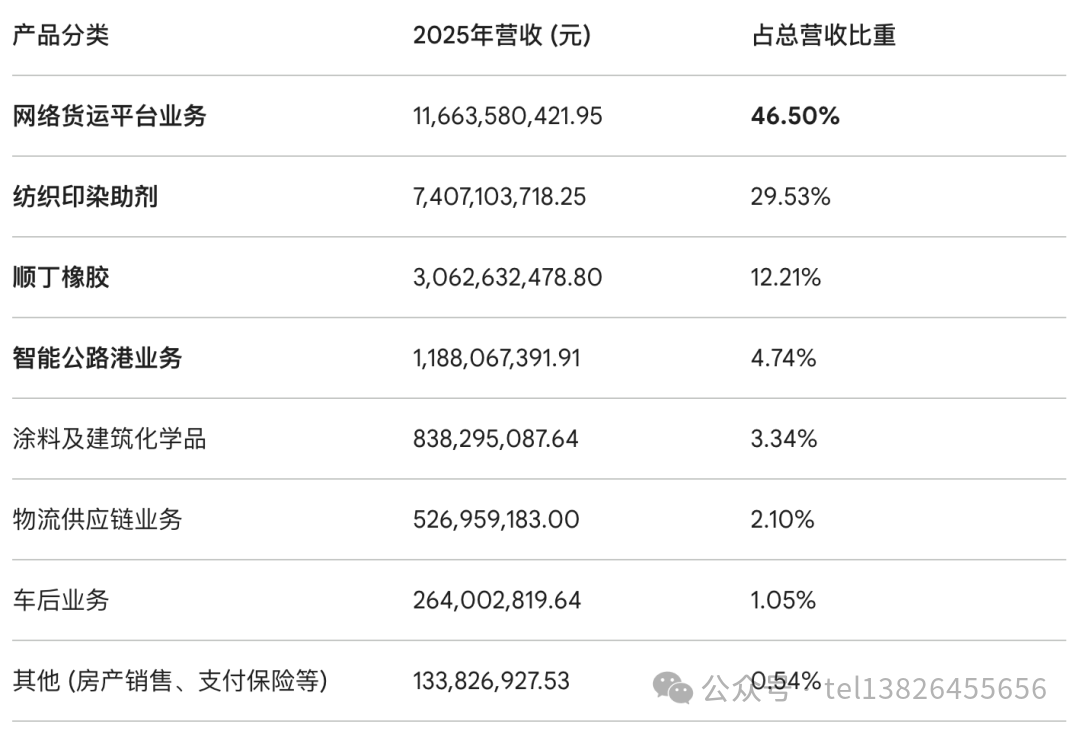Click the 网络货运平台业务 row label

(110, 116)
